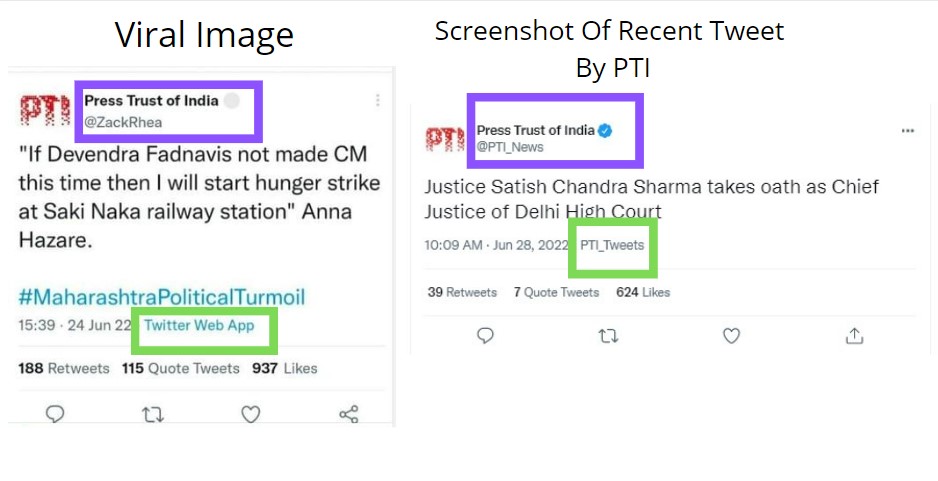This screenshot has height=481, width=938.
Task: Click the #MaharashtraPoliticalTurmoil hashtag
Action: (x=161, y=297)
